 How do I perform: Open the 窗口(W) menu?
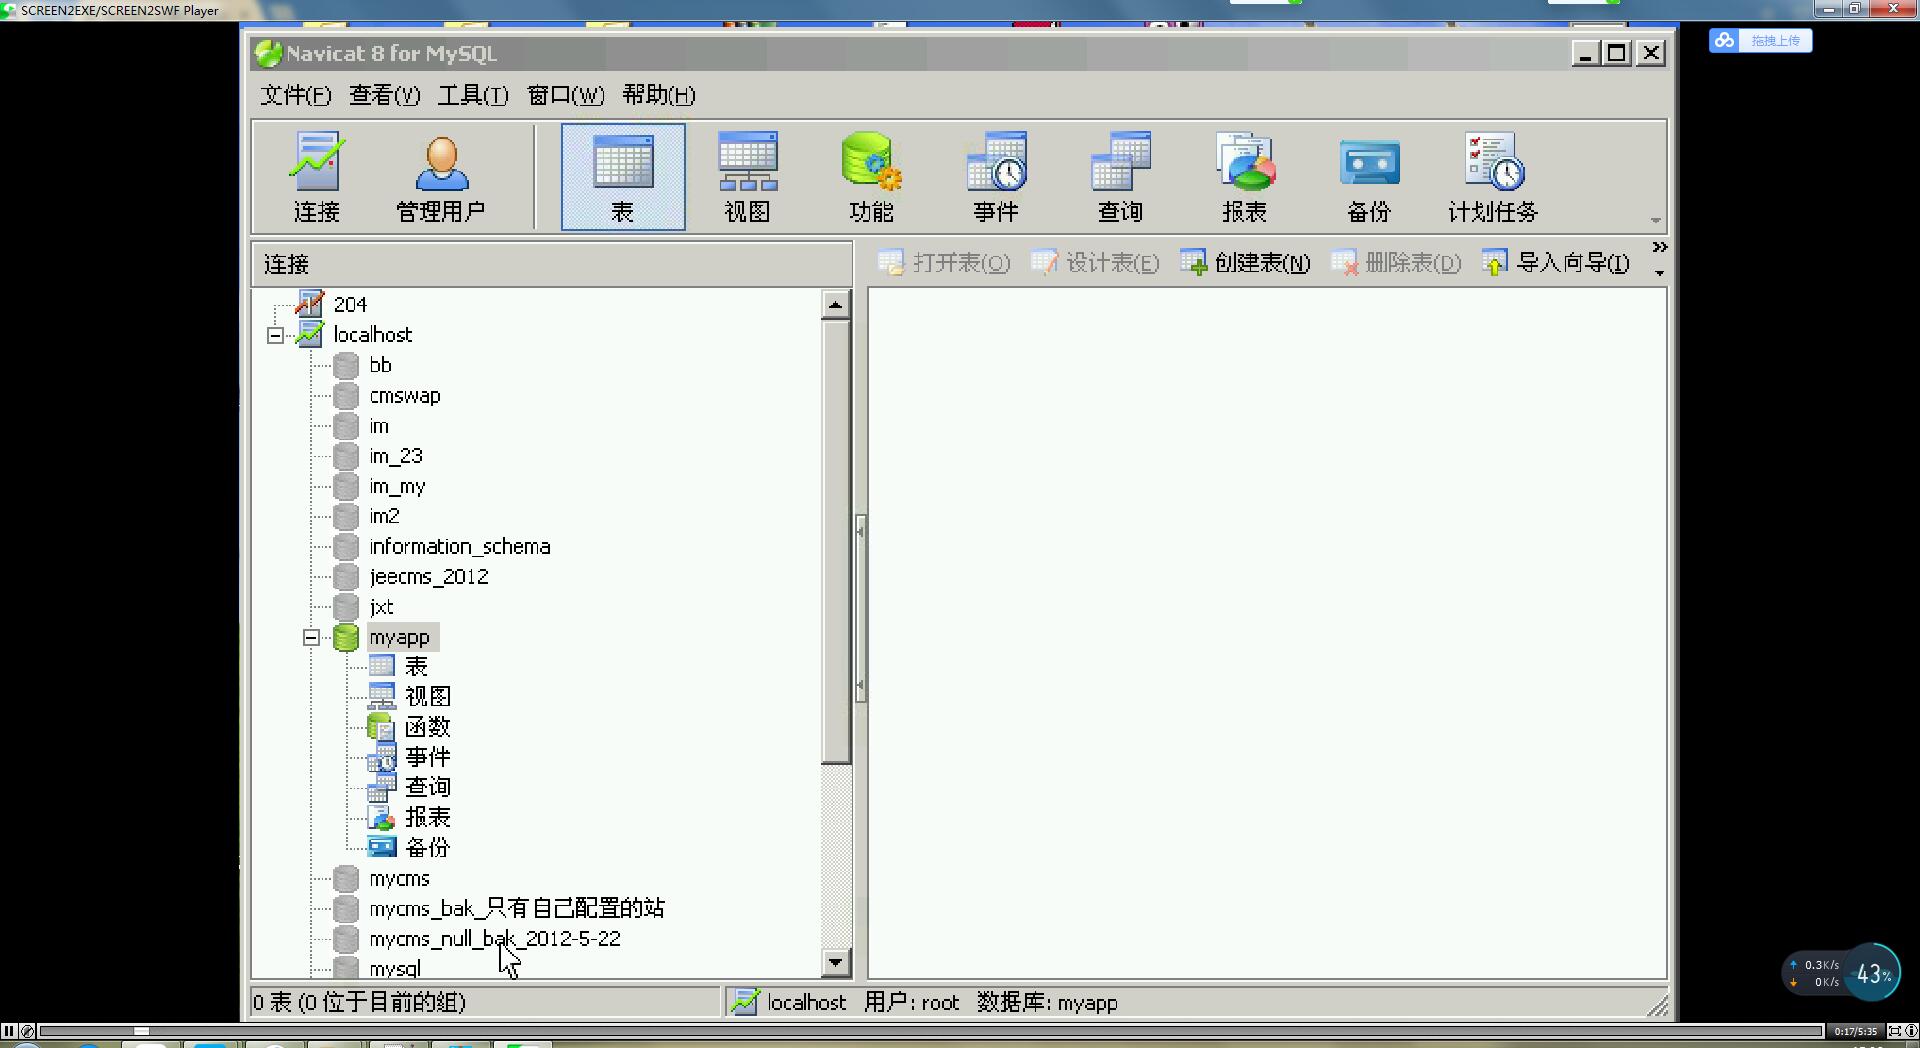(565, 95)
